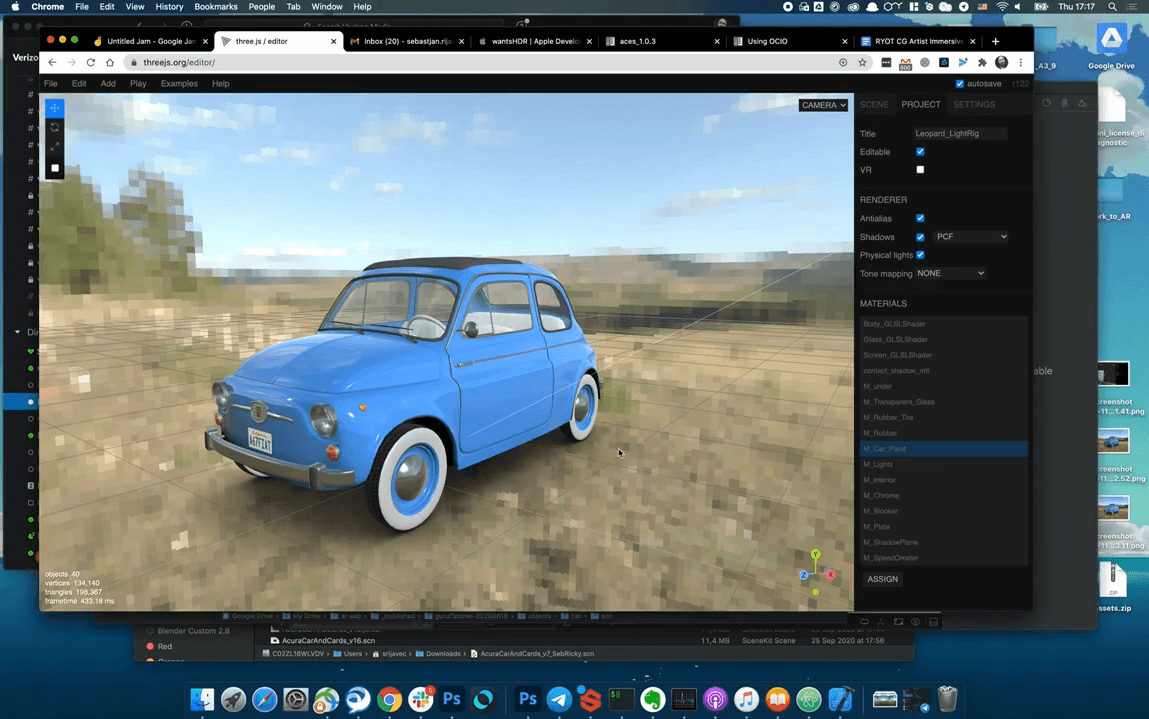
Task: Toggle the local/world space checkbox in toolbar
Action: (55, 168)
